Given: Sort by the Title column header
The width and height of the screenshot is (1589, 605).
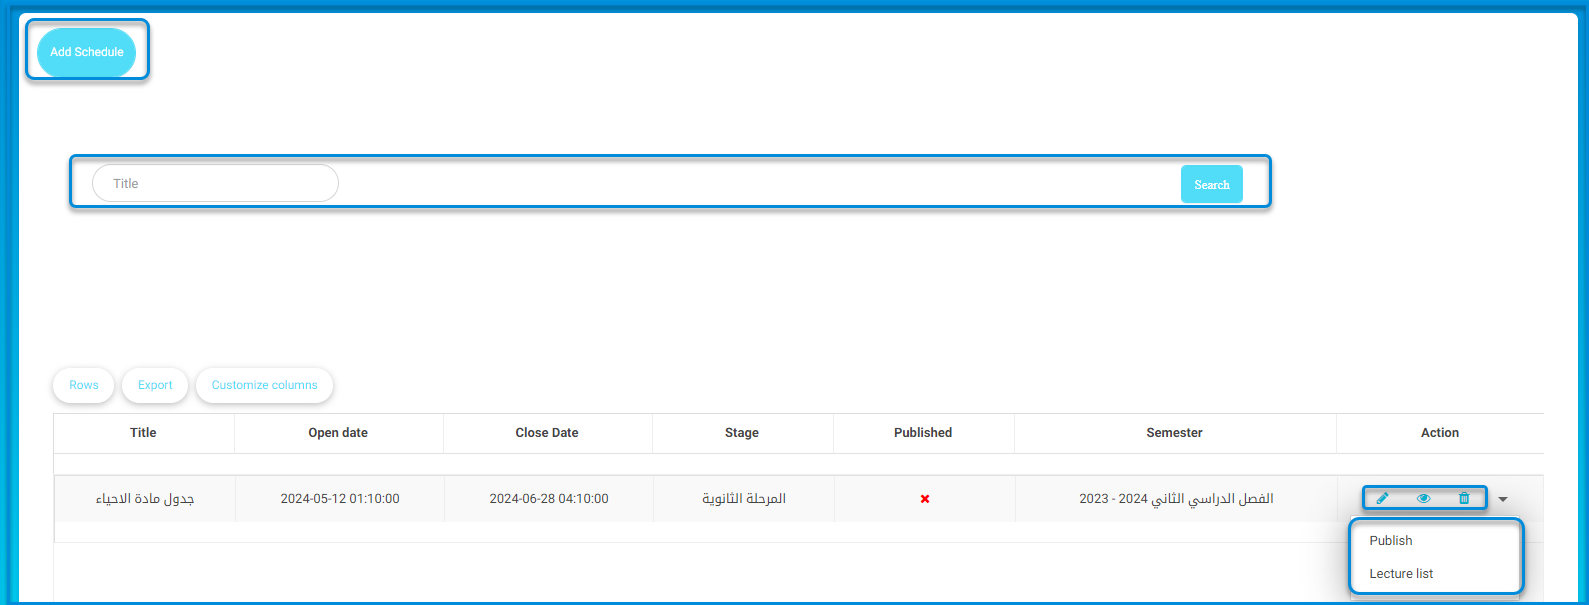Looking at the screenshot, I should (143, 433).
